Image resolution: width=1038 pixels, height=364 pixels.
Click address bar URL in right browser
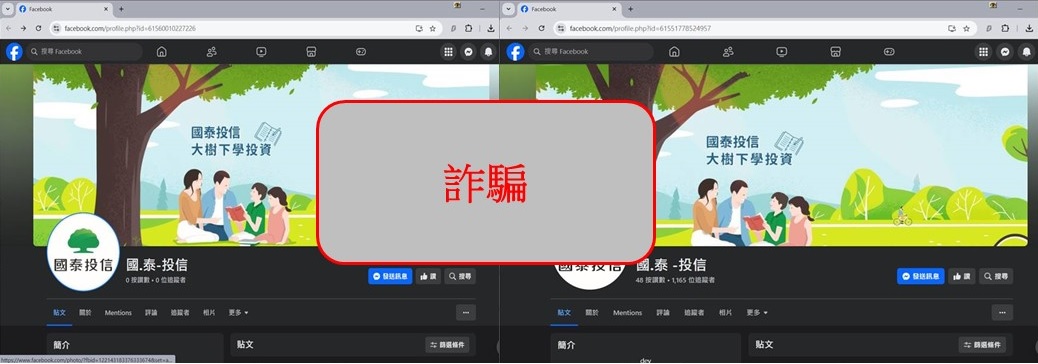click(x=640, y=28)
